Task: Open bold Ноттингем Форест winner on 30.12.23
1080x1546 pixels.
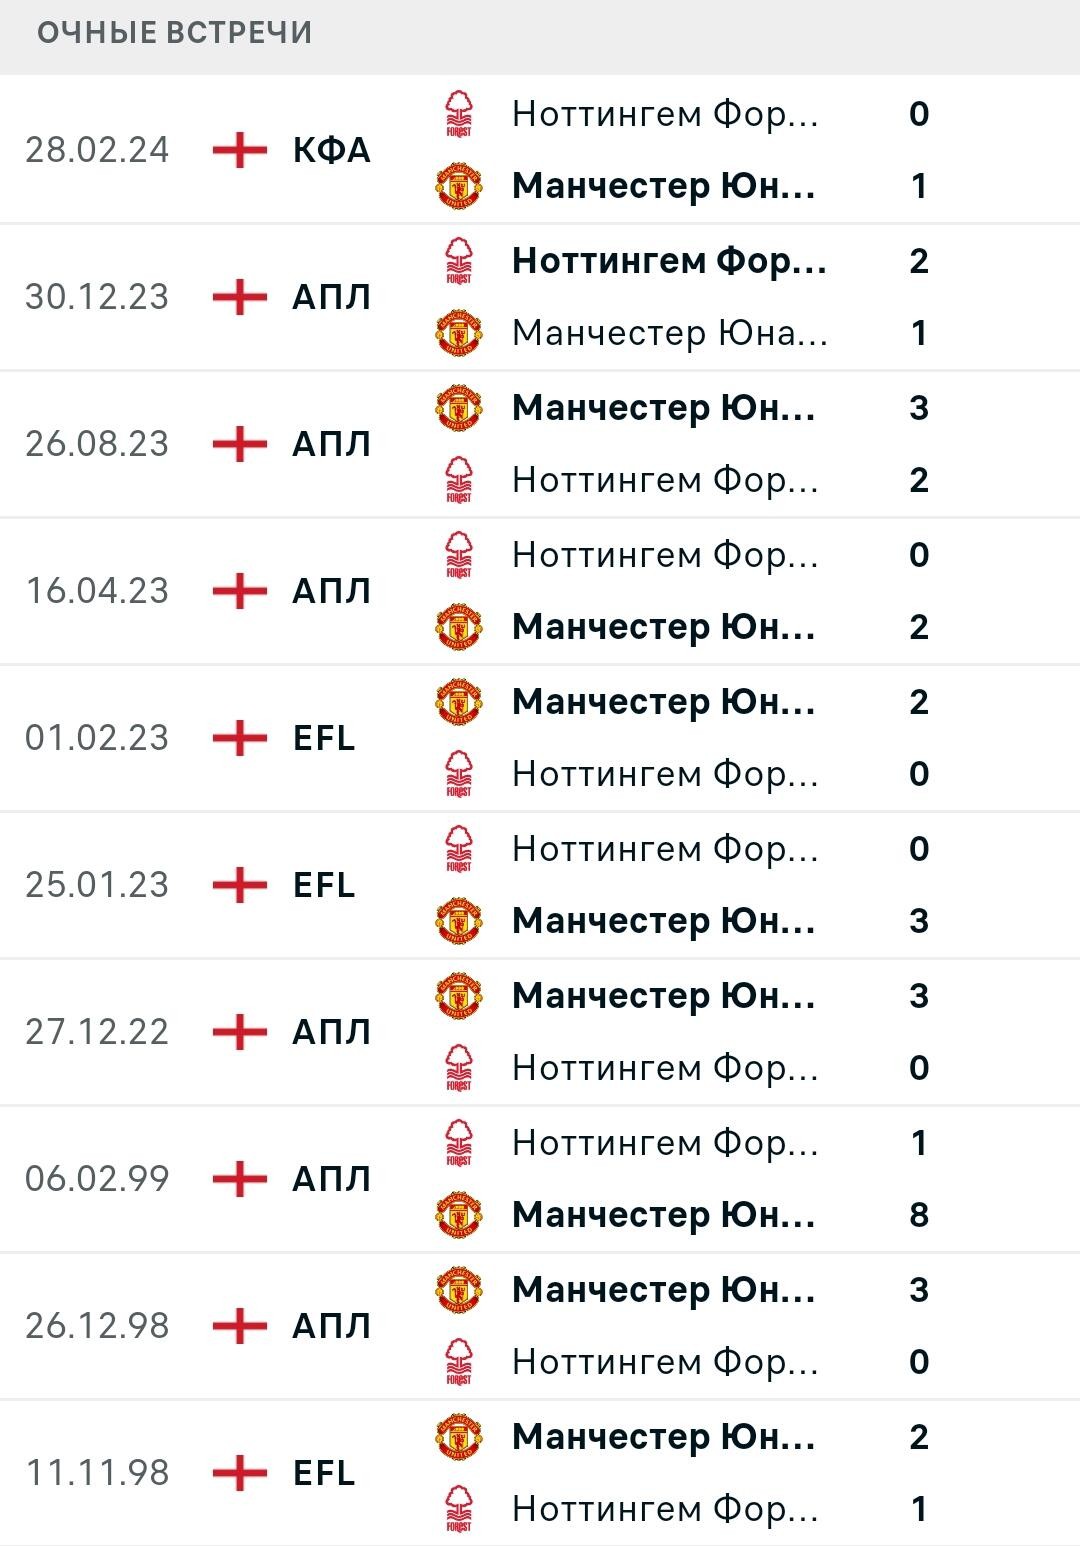Action: [670, 261]
